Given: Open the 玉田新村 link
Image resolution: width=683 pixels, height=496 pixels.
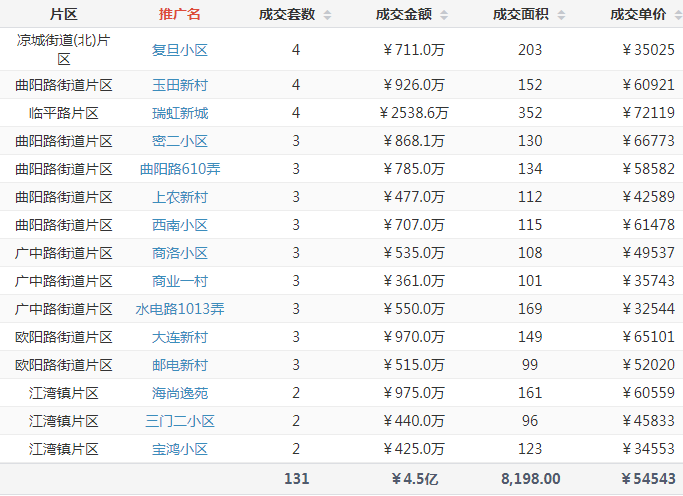Looking at the screenshot, I should tap(180, 85).
